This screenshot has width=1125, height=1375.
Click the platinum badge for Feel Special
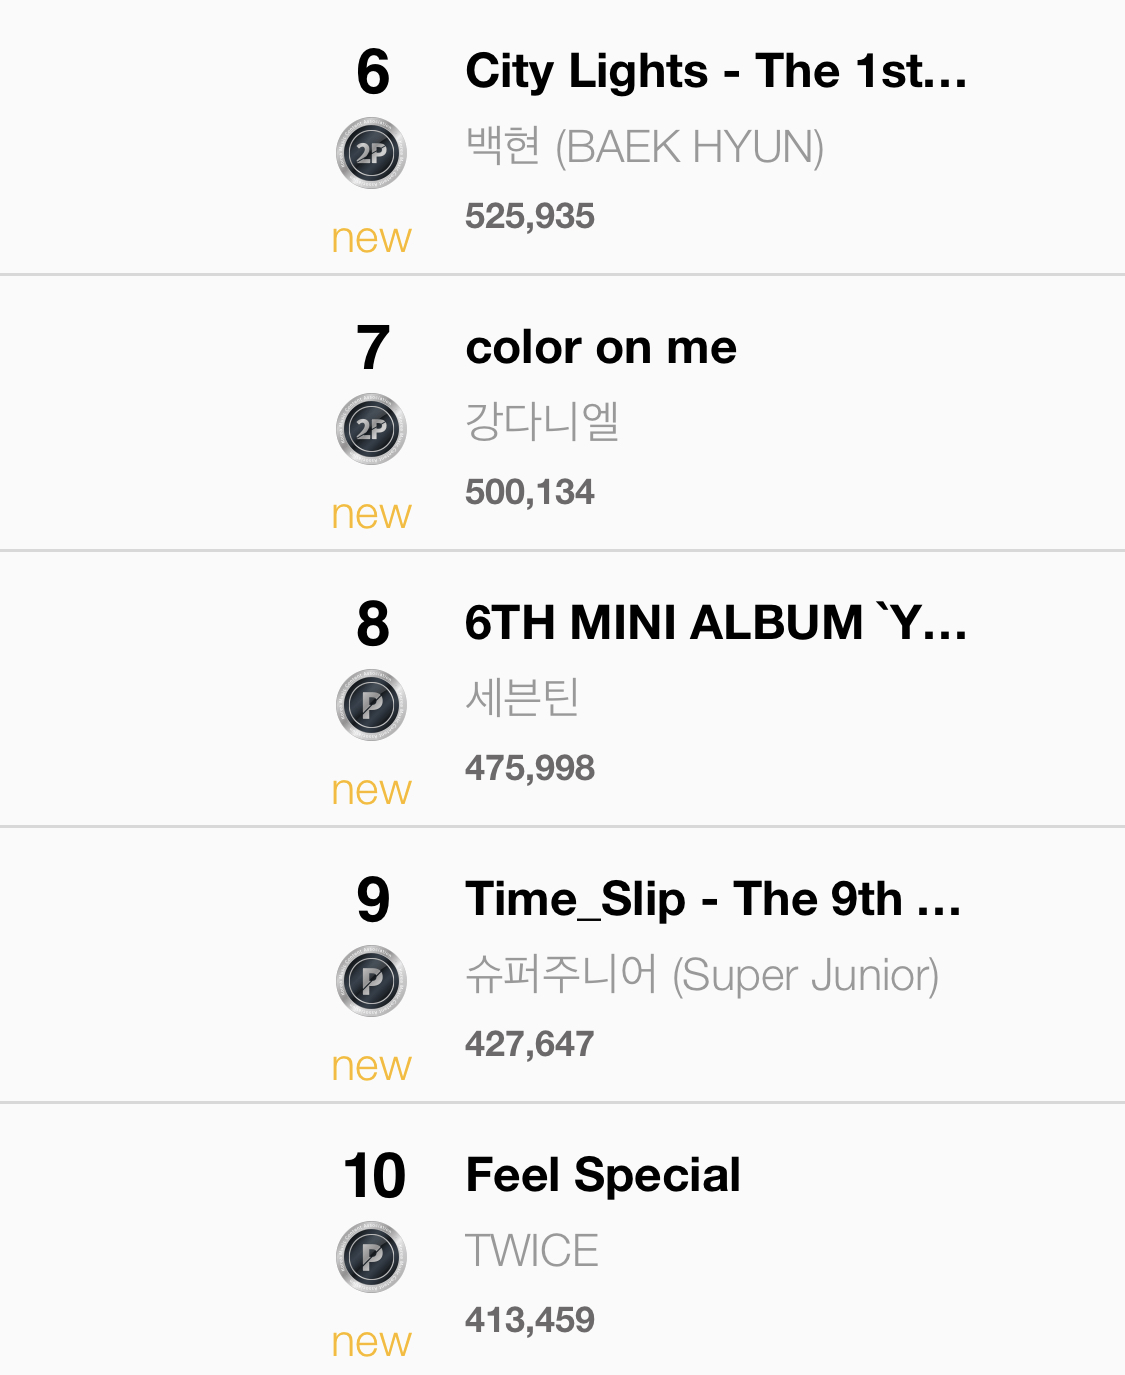point(371,1257)
